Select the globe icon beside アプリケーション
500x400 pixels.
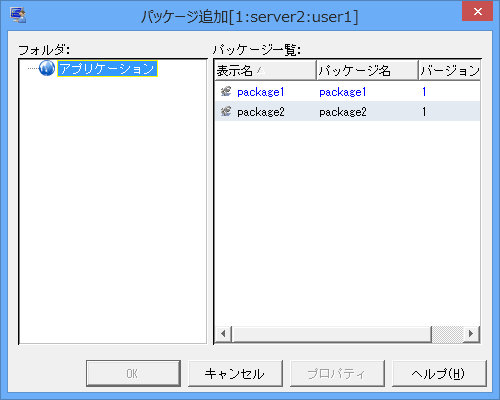(47, 68)
